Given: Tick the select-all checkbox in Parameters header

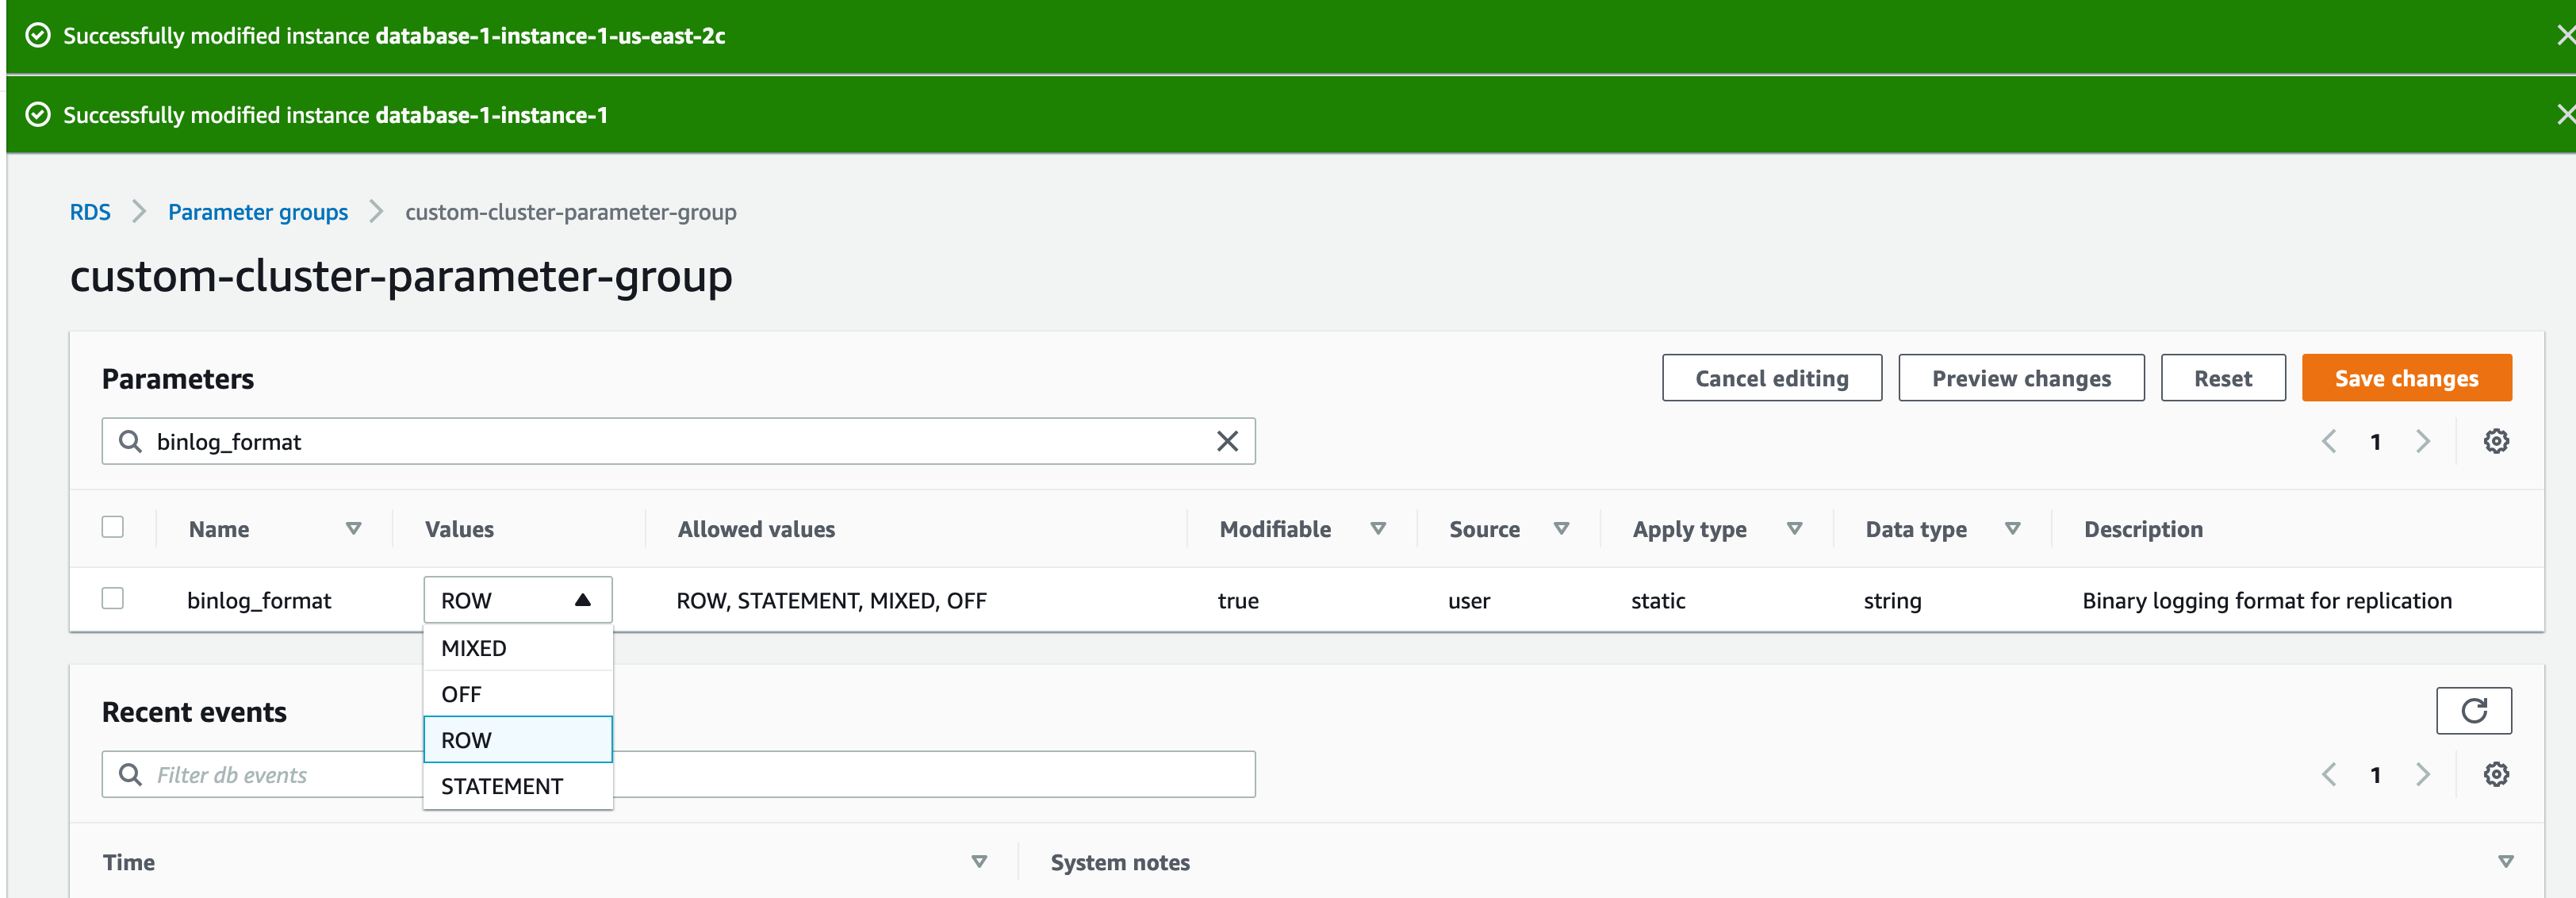Looking at the screenshot, I should click(x=113, y=527).
